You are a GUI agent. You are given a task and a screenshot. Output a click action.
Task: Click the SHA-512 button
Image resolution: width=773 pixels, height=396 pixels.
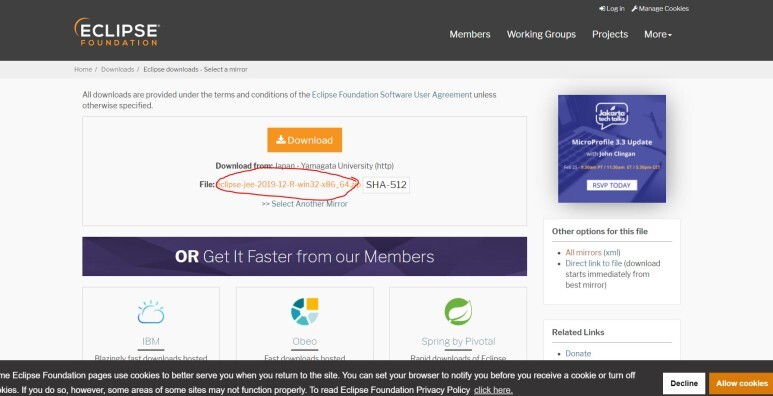pyautogui.click(x=386, y=185)
